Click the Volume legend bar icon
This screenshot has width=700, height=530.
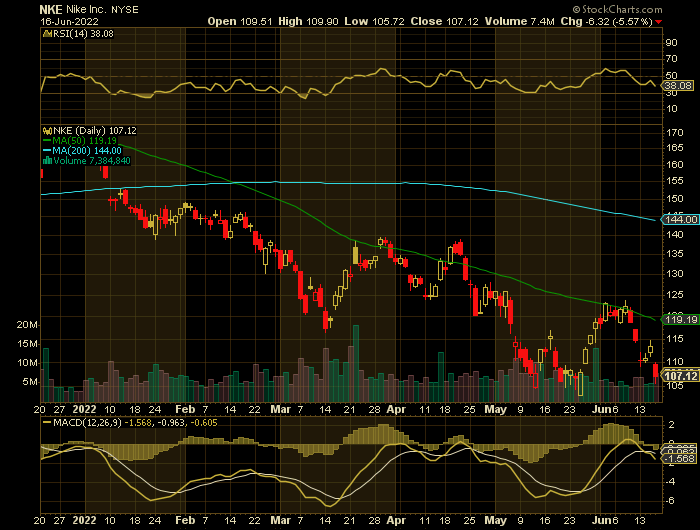pos(44,160)
